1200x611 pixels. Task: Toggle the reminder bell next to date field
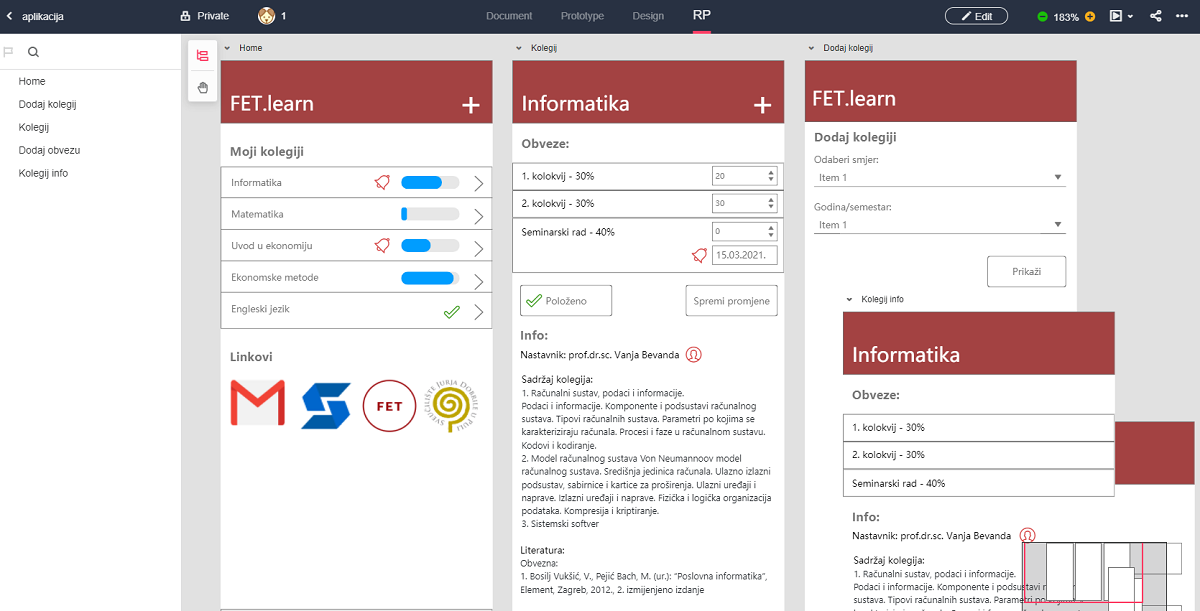coord(699,255)
